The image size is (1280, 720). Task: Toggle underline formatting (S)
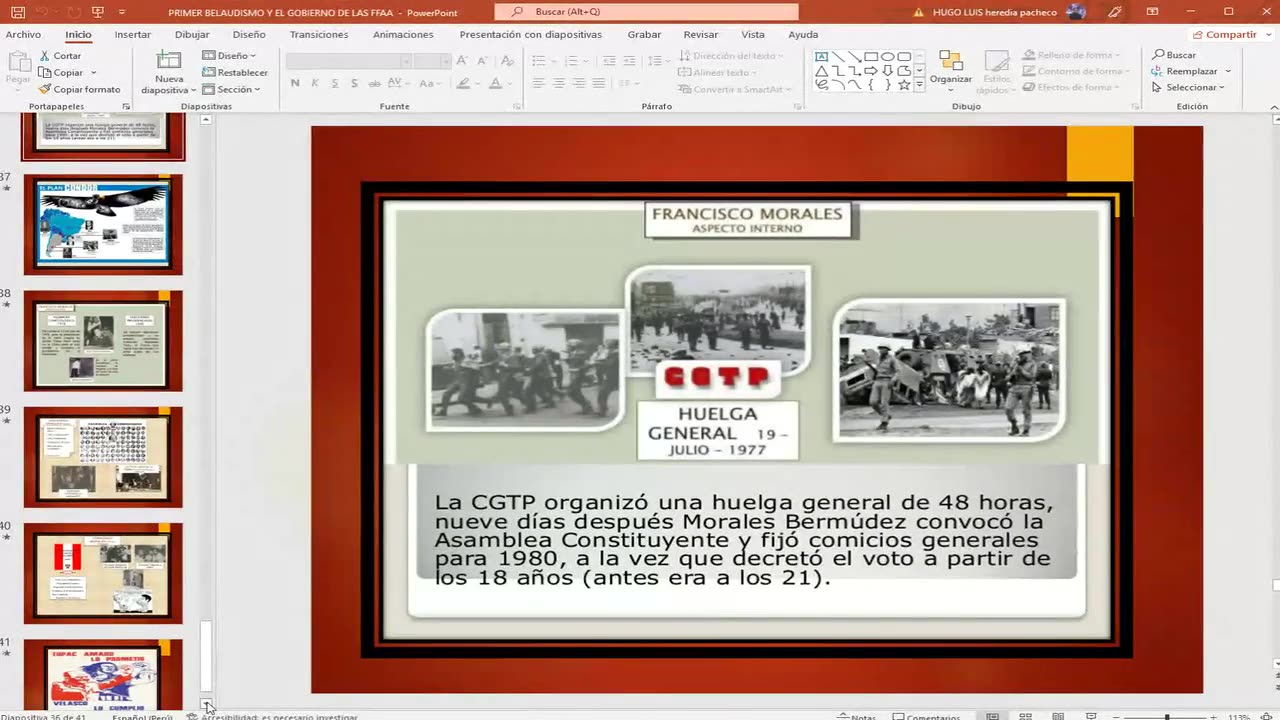(334, 83)
